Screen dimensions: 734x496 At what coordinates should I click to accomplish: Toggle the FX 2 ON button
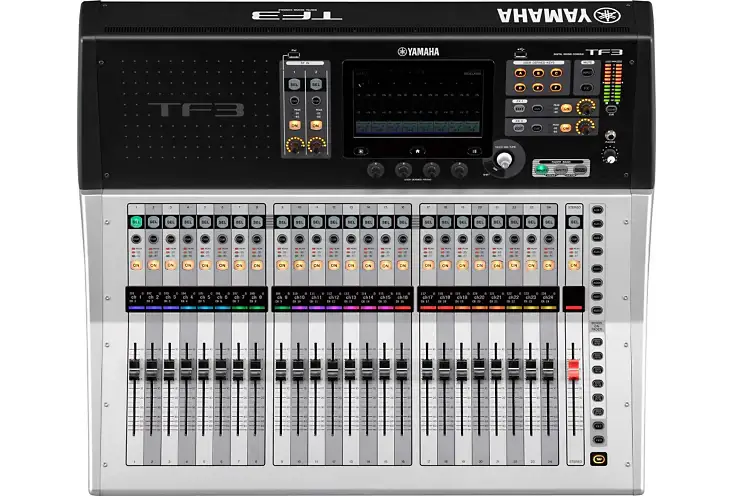pyautogui.click(x=566, y=128)
